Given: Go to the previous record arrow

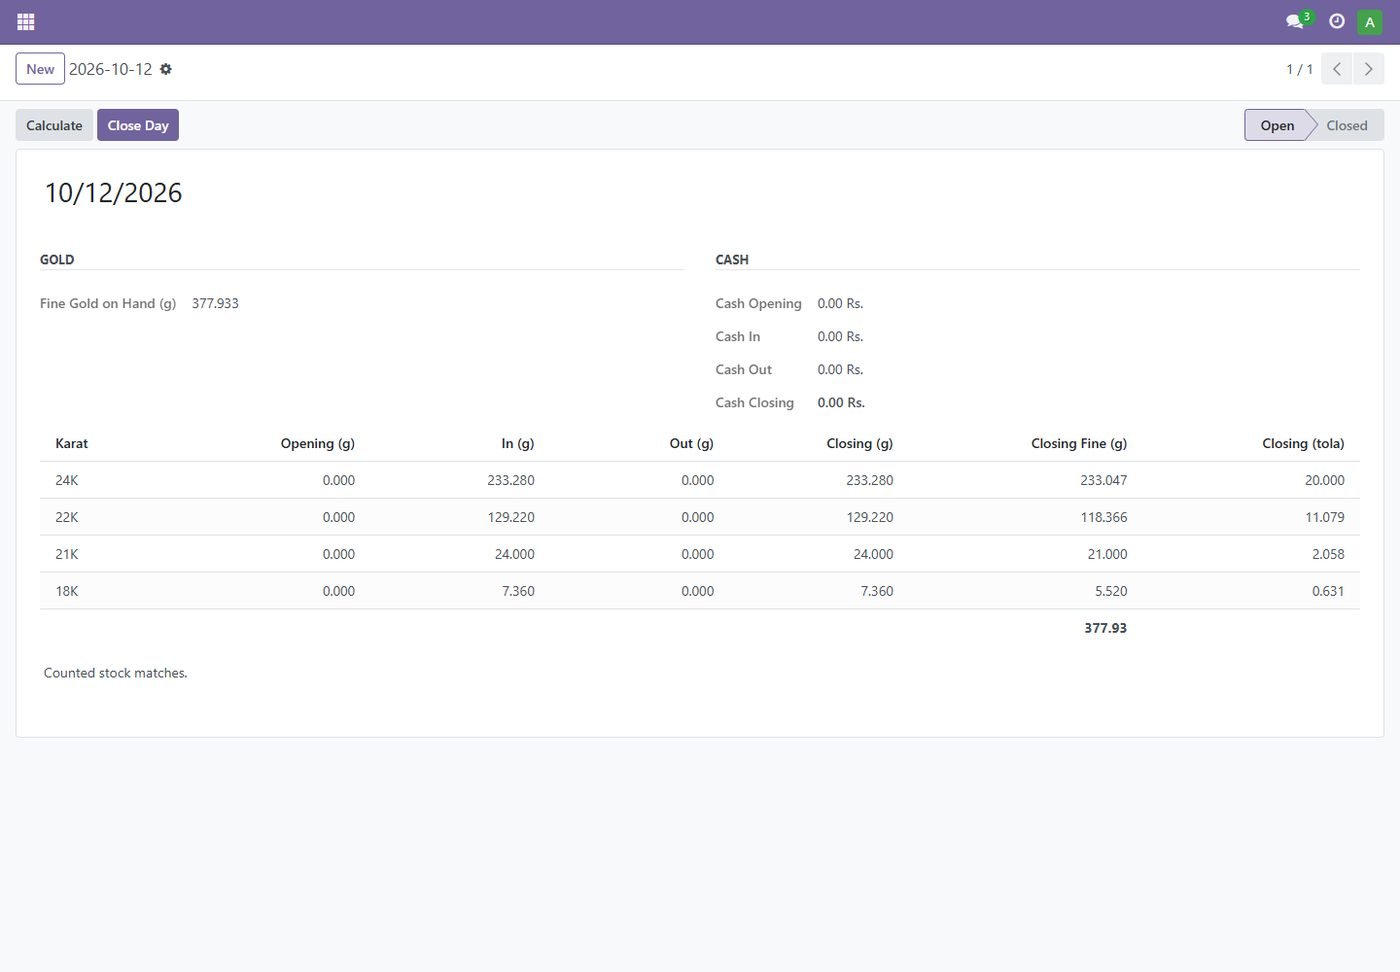Looking at the screenshot, I should 1337,69.
